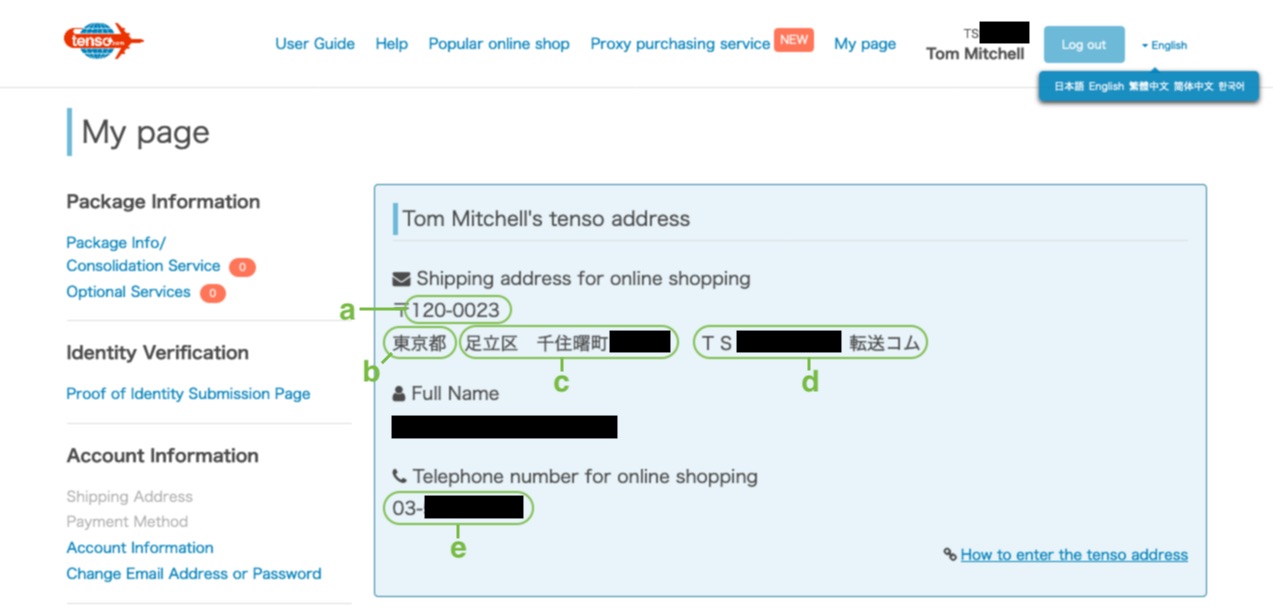The image size is (1273, 613).
Task: Click the telephone handset icon
Action: click(x=399, y=477)
